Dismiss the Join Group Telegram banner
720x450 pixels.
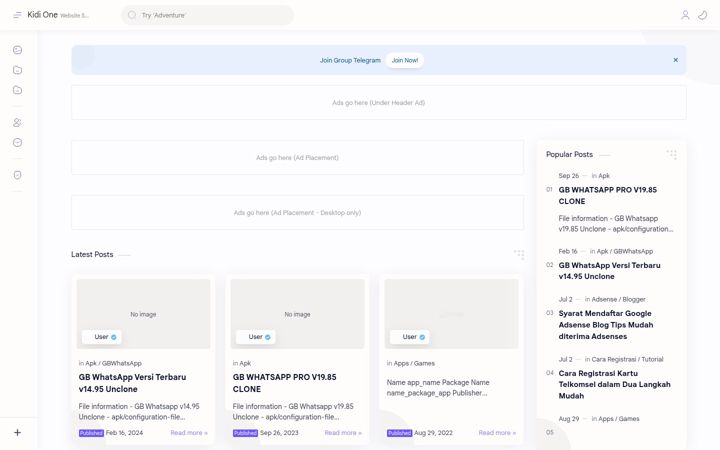675,60
